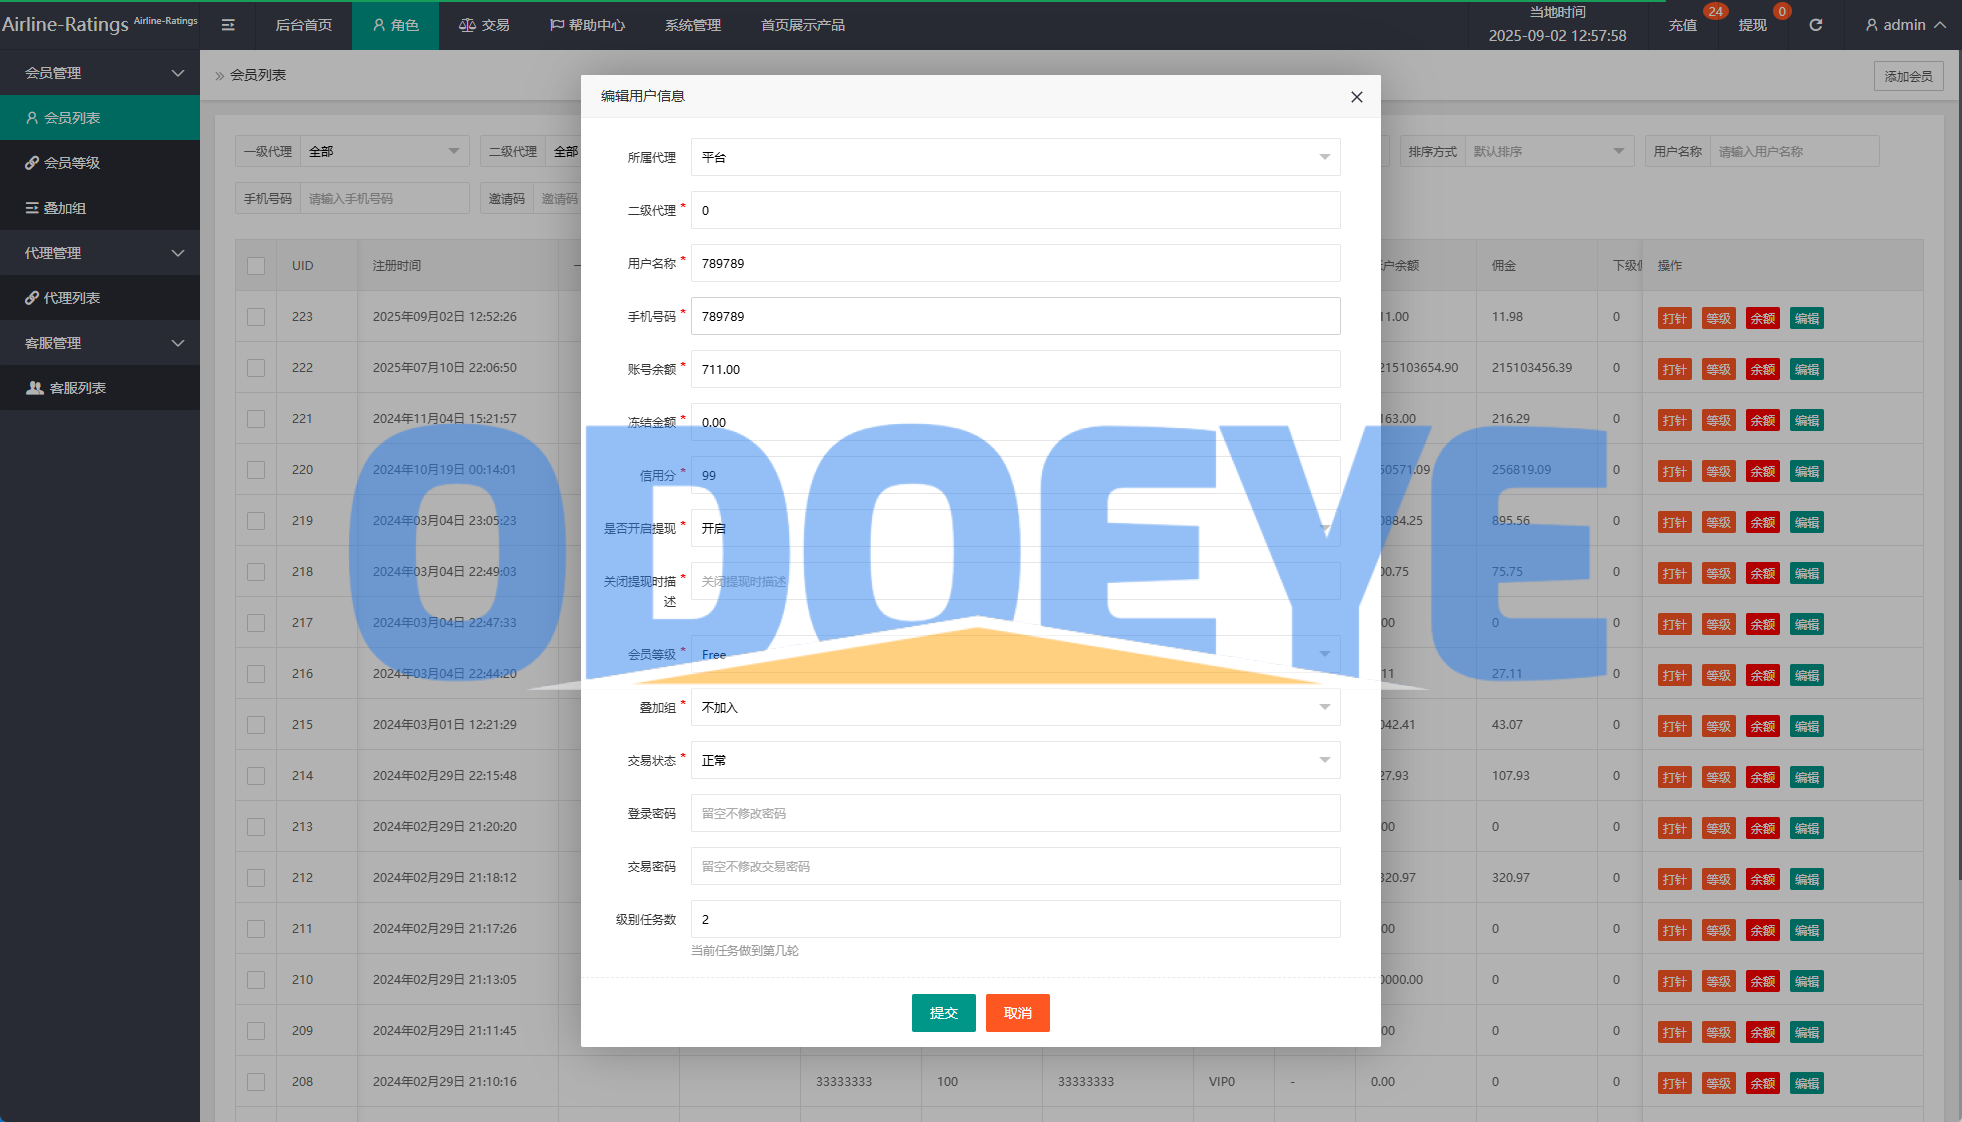The image size is (1962, 1122).
Task: Open the 提现 notifications with badge 0
Action: [1752, 25]
